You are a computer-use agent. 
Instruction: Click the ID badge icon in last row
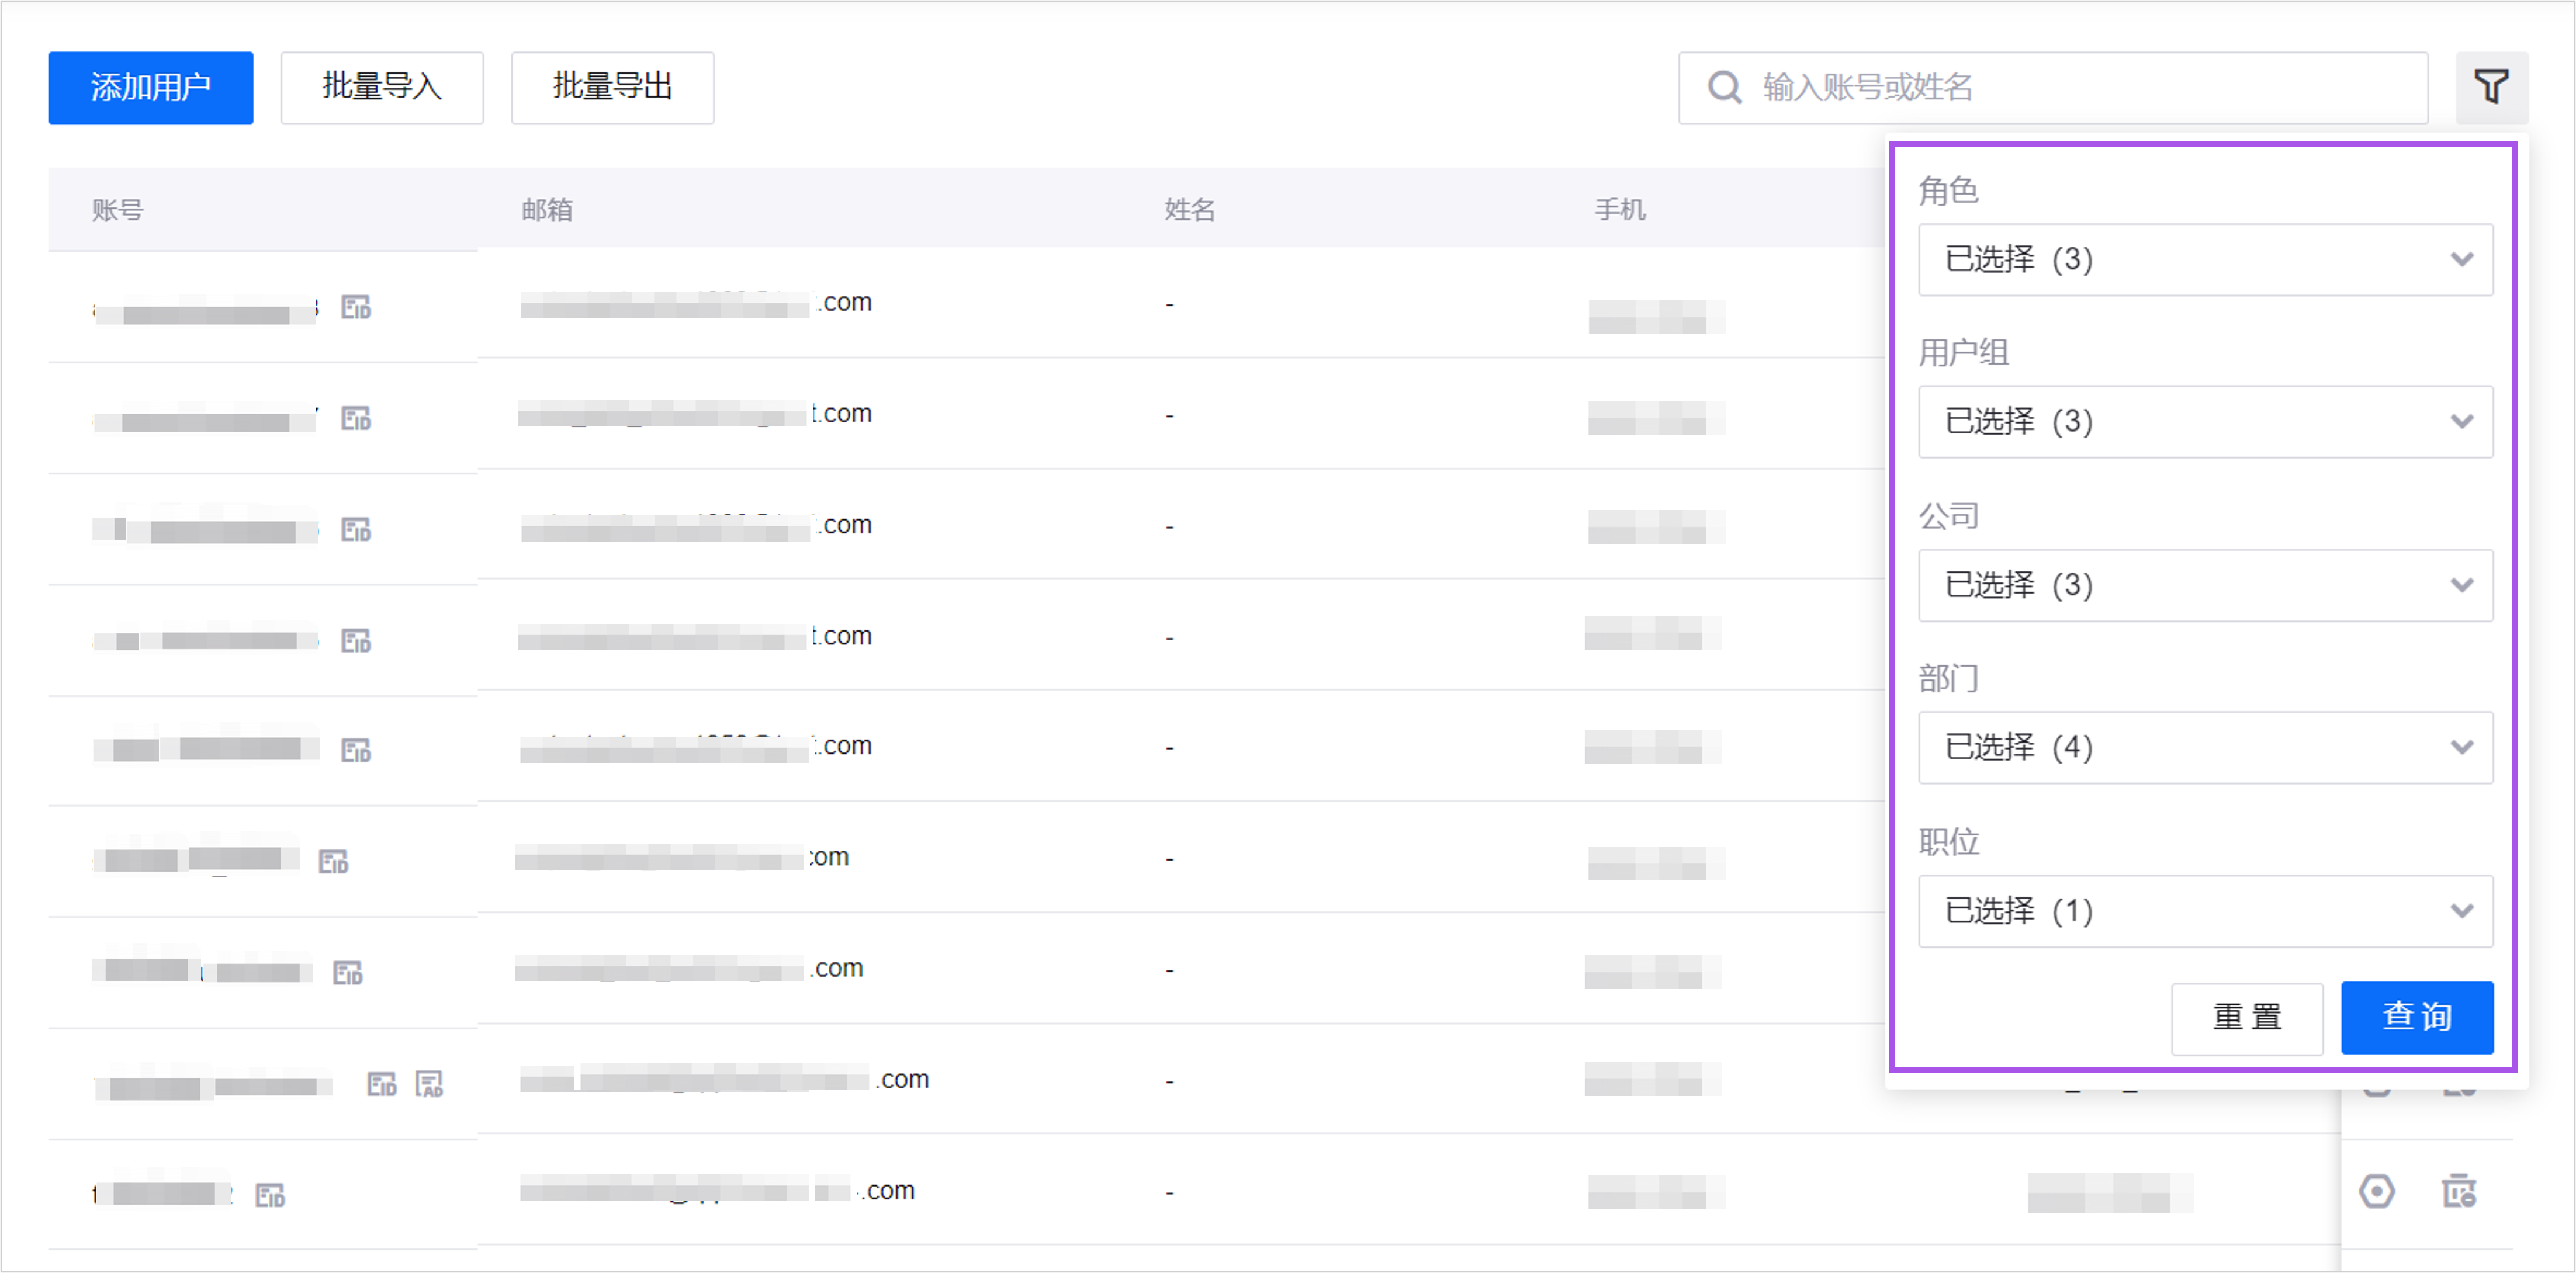(270, 1195)
